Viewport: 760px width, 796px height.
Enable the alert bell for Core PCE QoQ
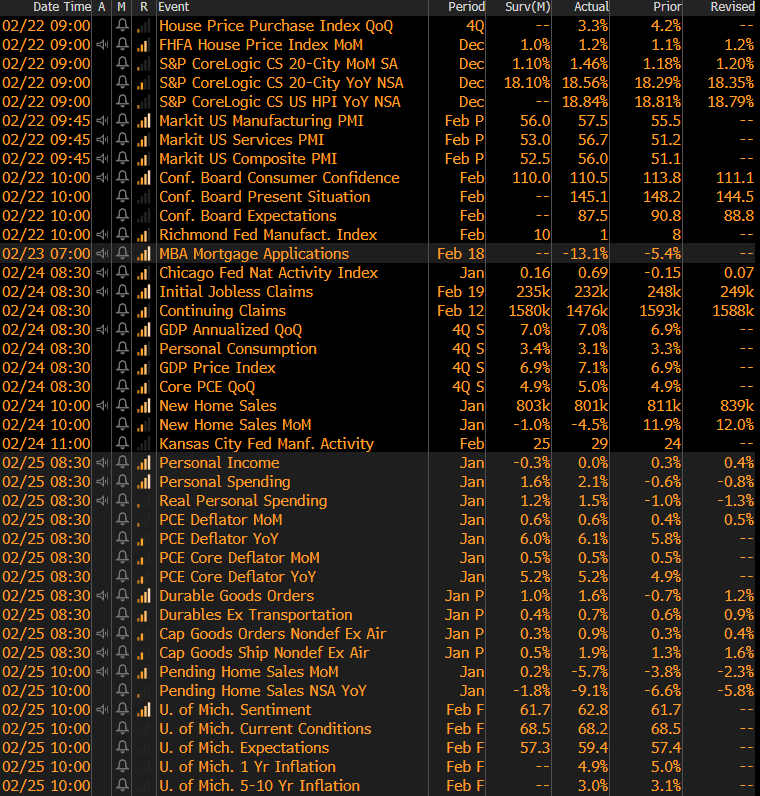[x=122, y=387]
